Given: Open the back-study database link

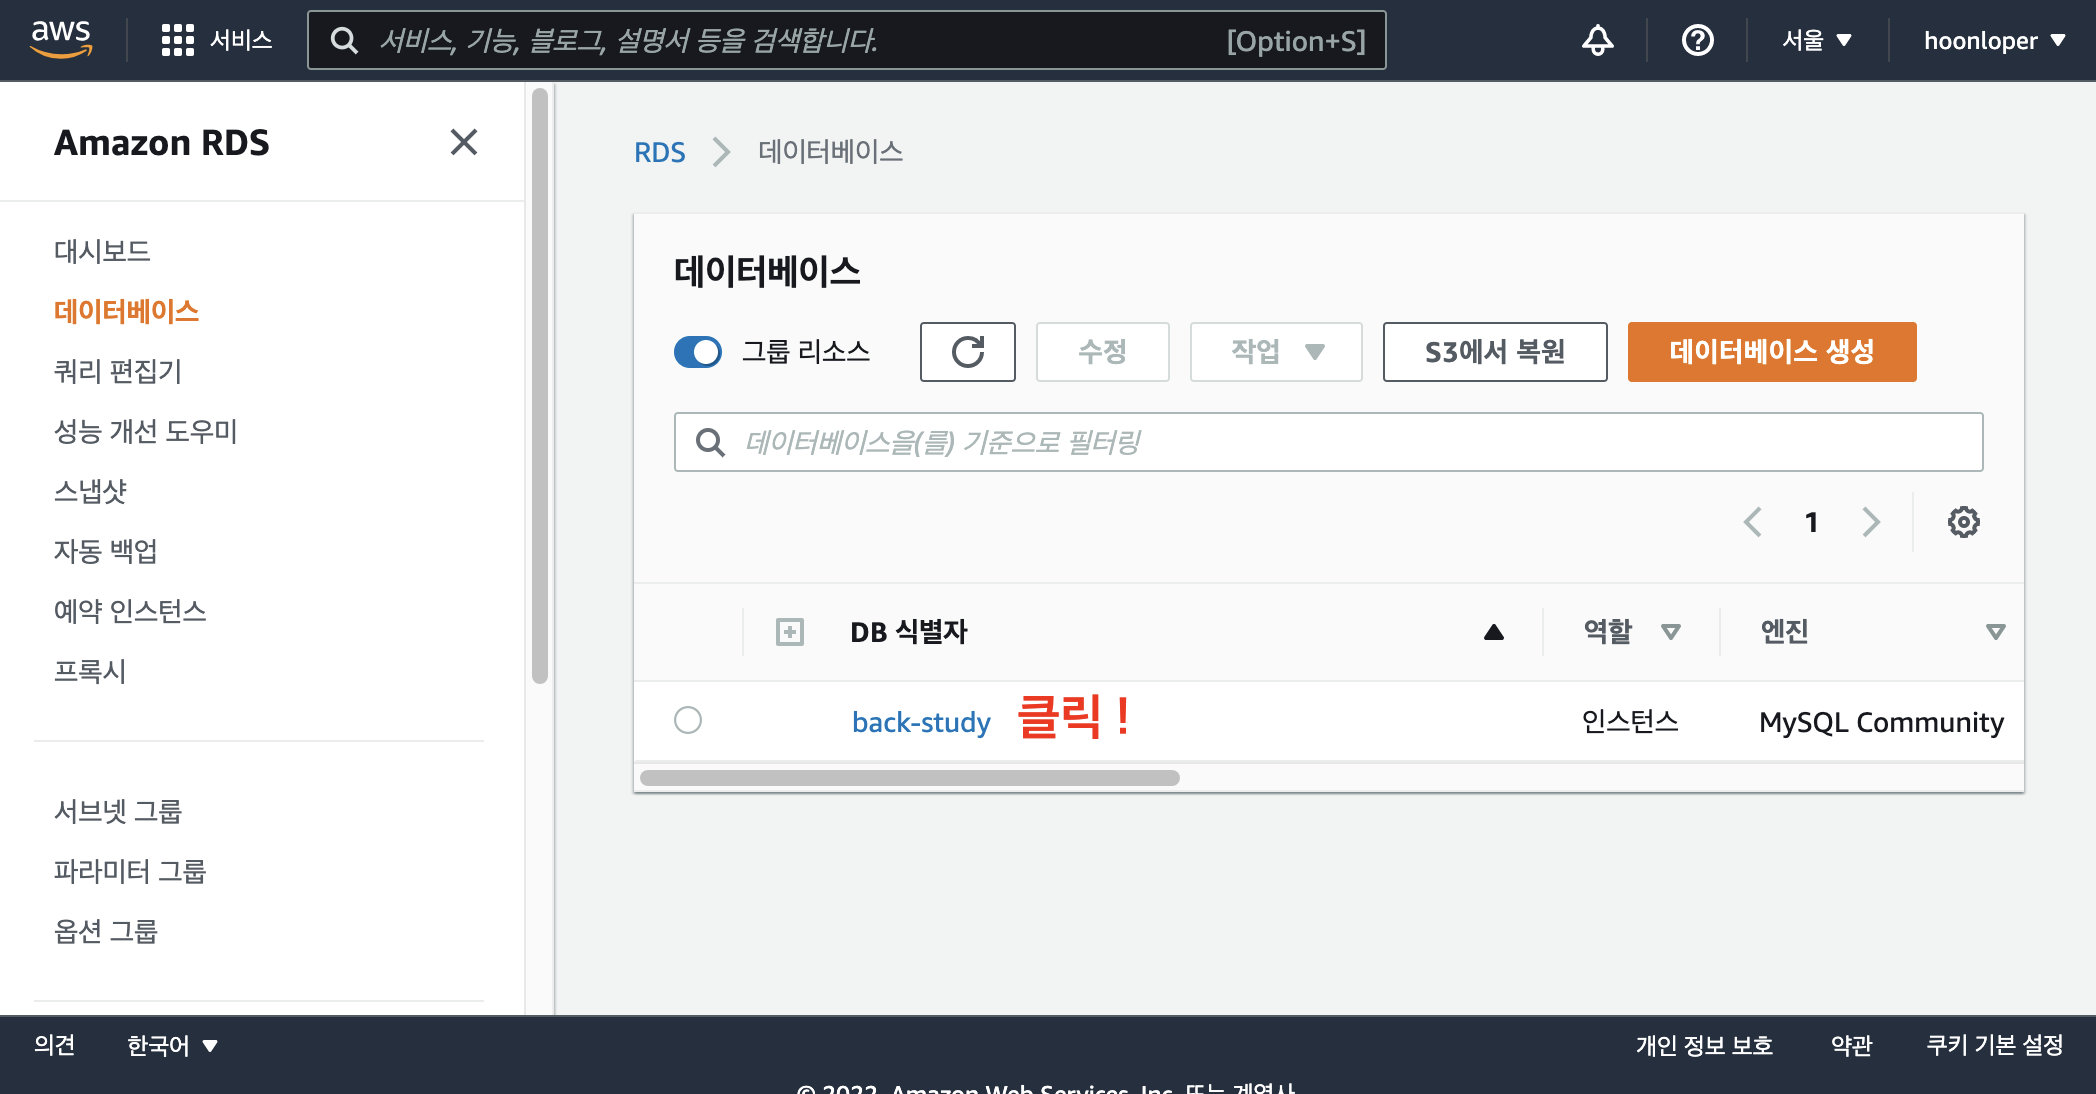Looking at the screenshot, I should 921,722.
